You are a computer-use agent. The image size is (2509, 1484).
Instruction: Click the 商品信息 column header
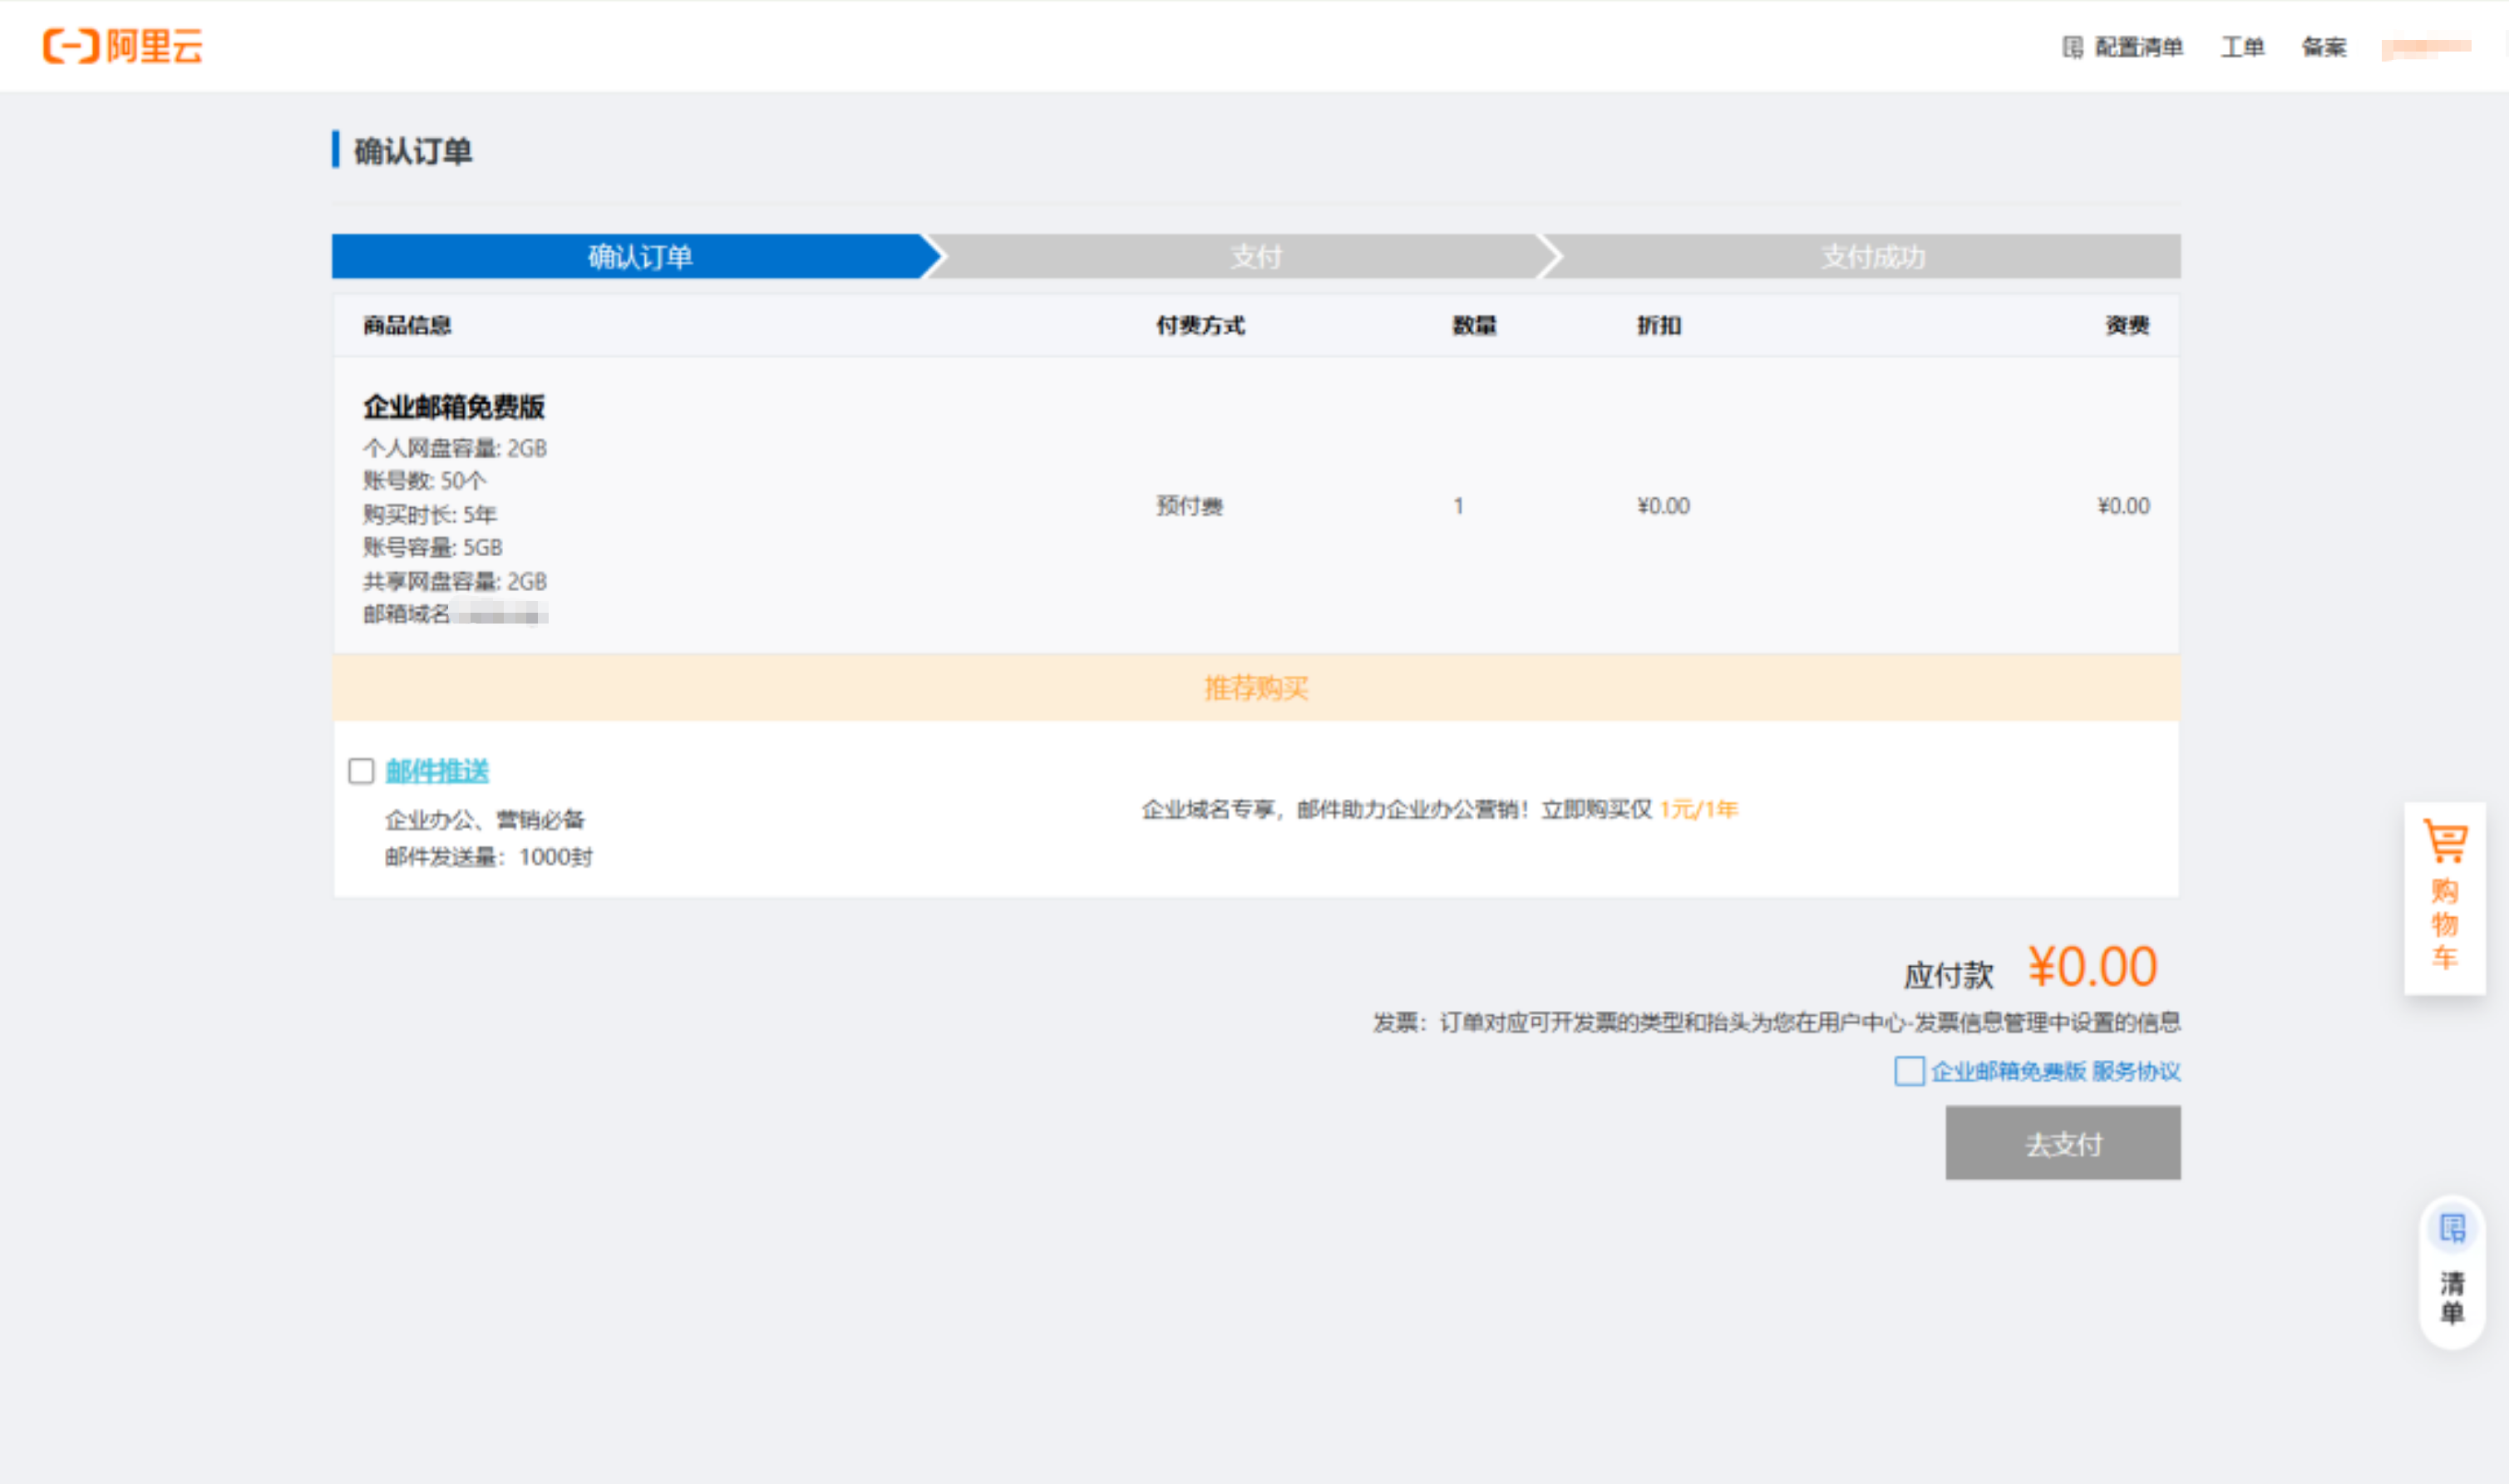407,325
